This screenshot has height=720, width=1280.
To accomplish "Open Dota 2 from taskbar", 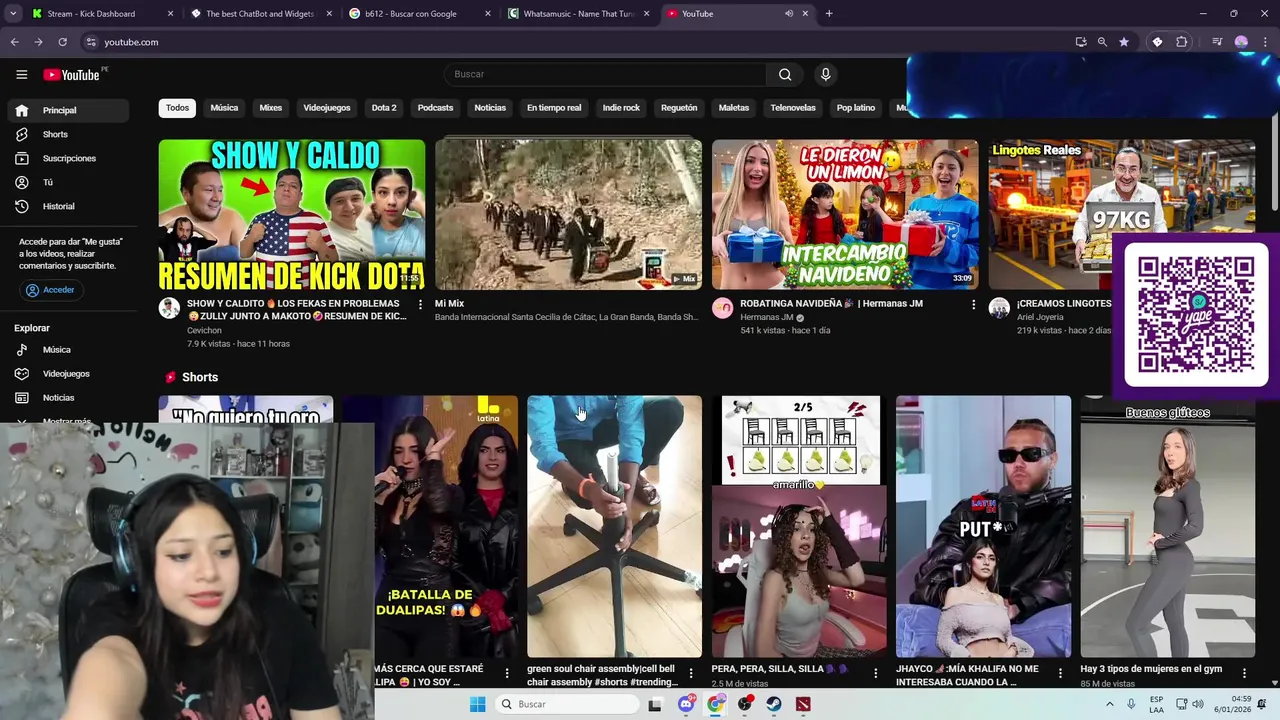I will pos(803,704).
